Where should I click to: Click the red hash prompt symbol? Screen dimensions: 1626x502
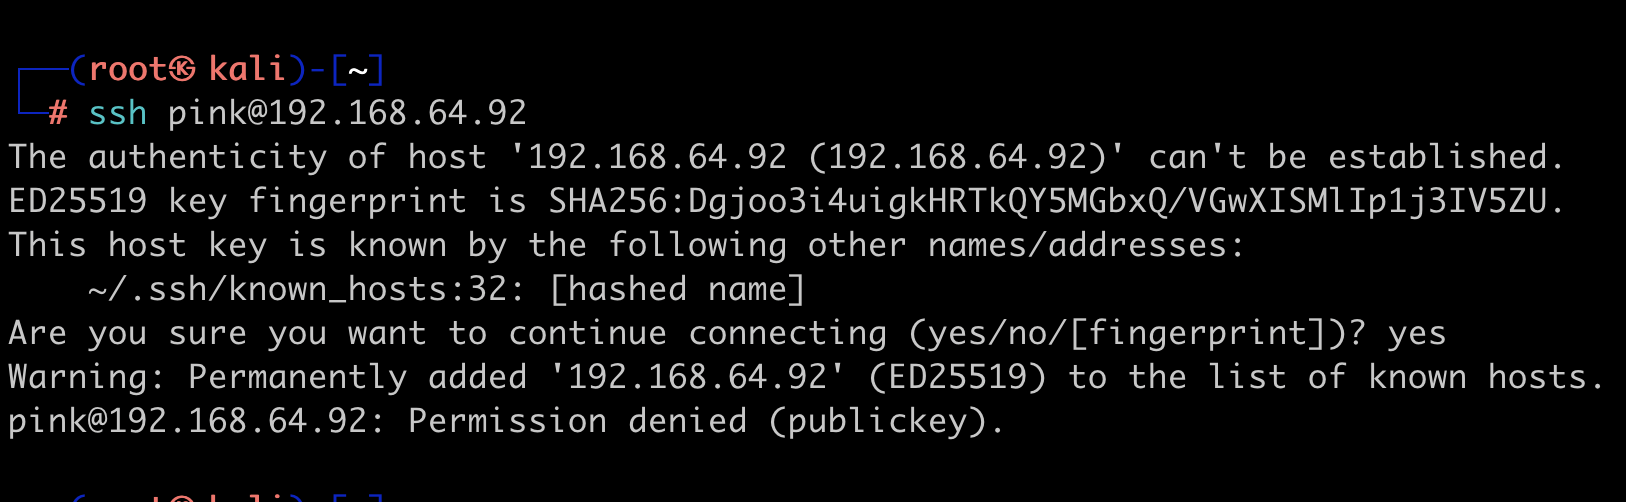tap(58, 113)
